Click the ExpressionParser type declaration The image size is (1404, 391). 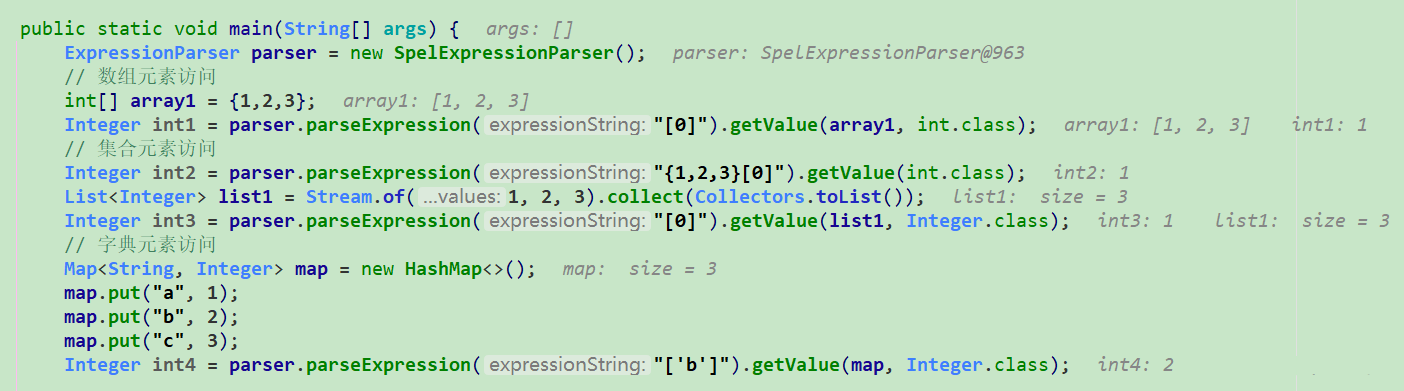(152, 52)
